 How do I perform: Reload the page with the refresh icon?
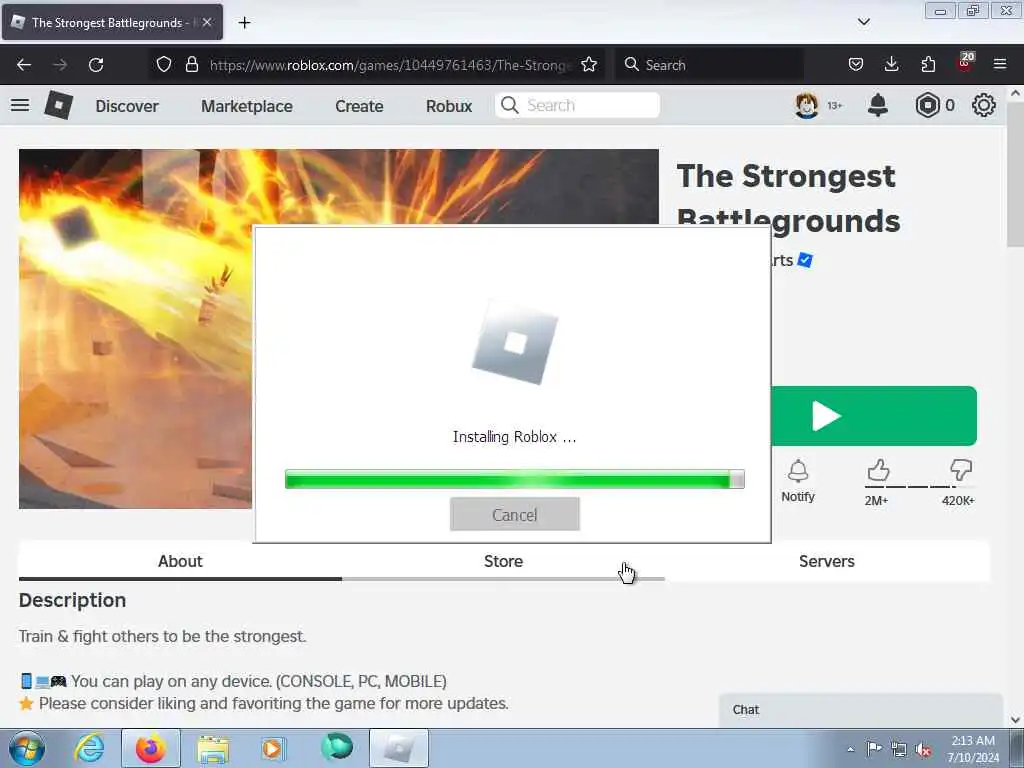click(96, 65)
